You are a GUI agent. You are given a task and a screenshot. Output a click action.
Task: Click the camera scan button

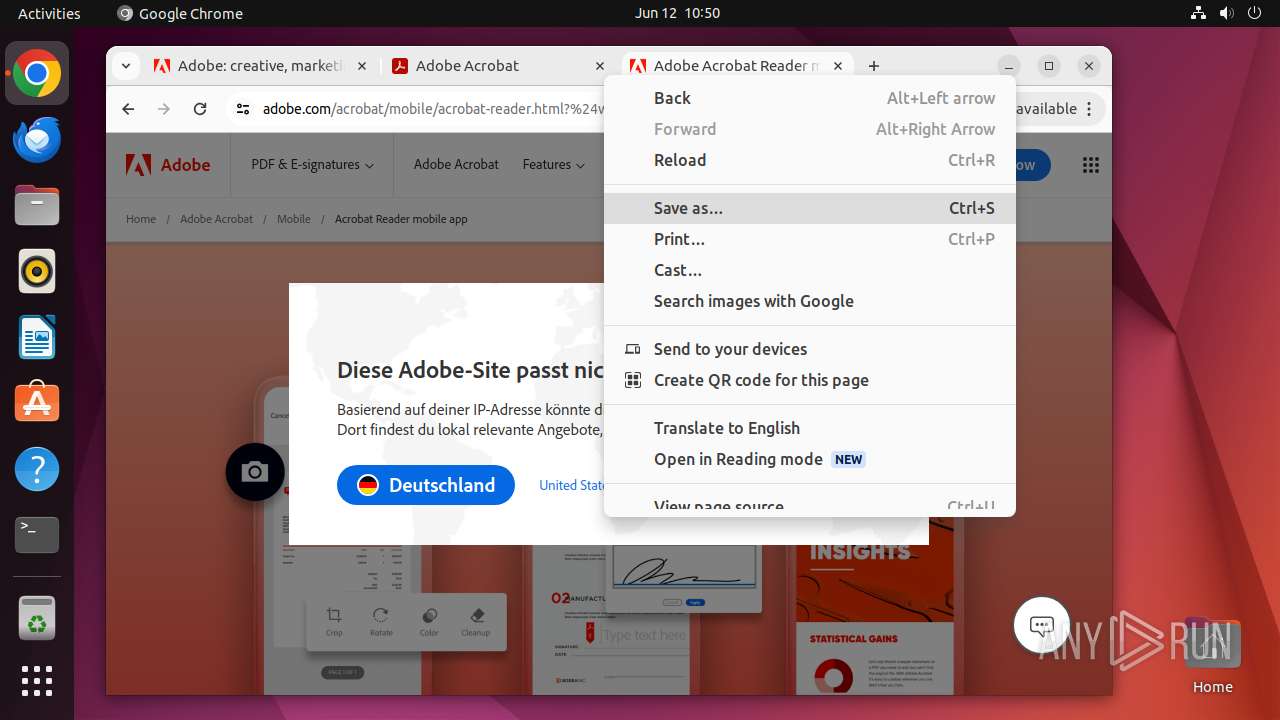[255, 472]
